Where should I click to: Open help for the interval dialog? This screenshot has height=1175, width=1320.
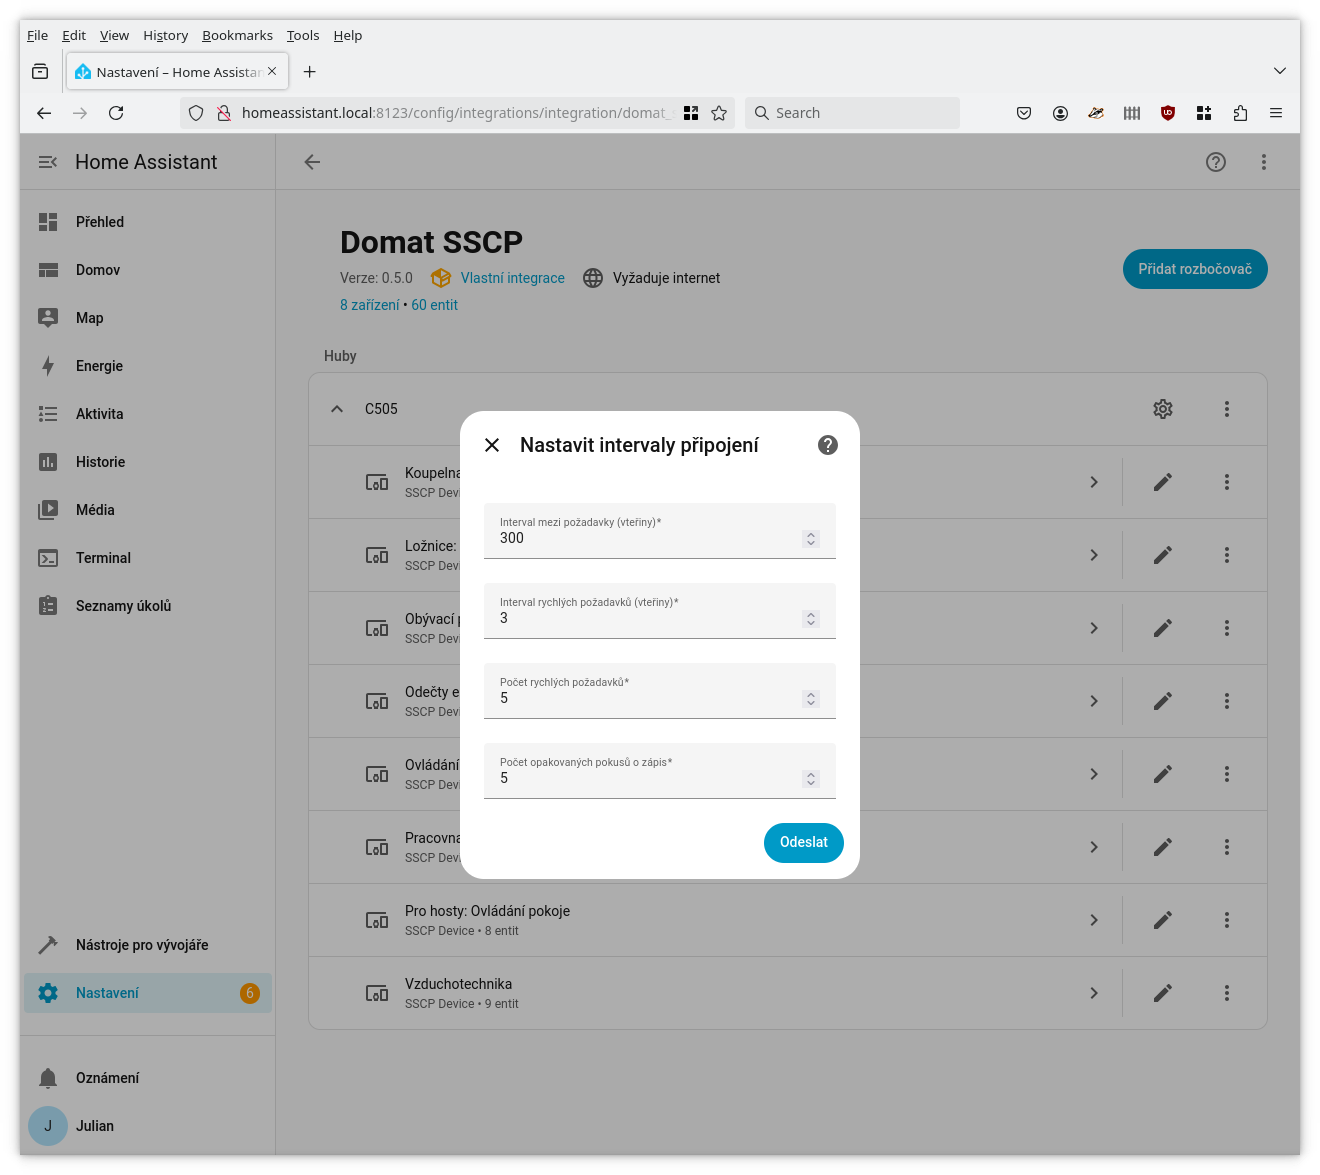tap(828, 445)
